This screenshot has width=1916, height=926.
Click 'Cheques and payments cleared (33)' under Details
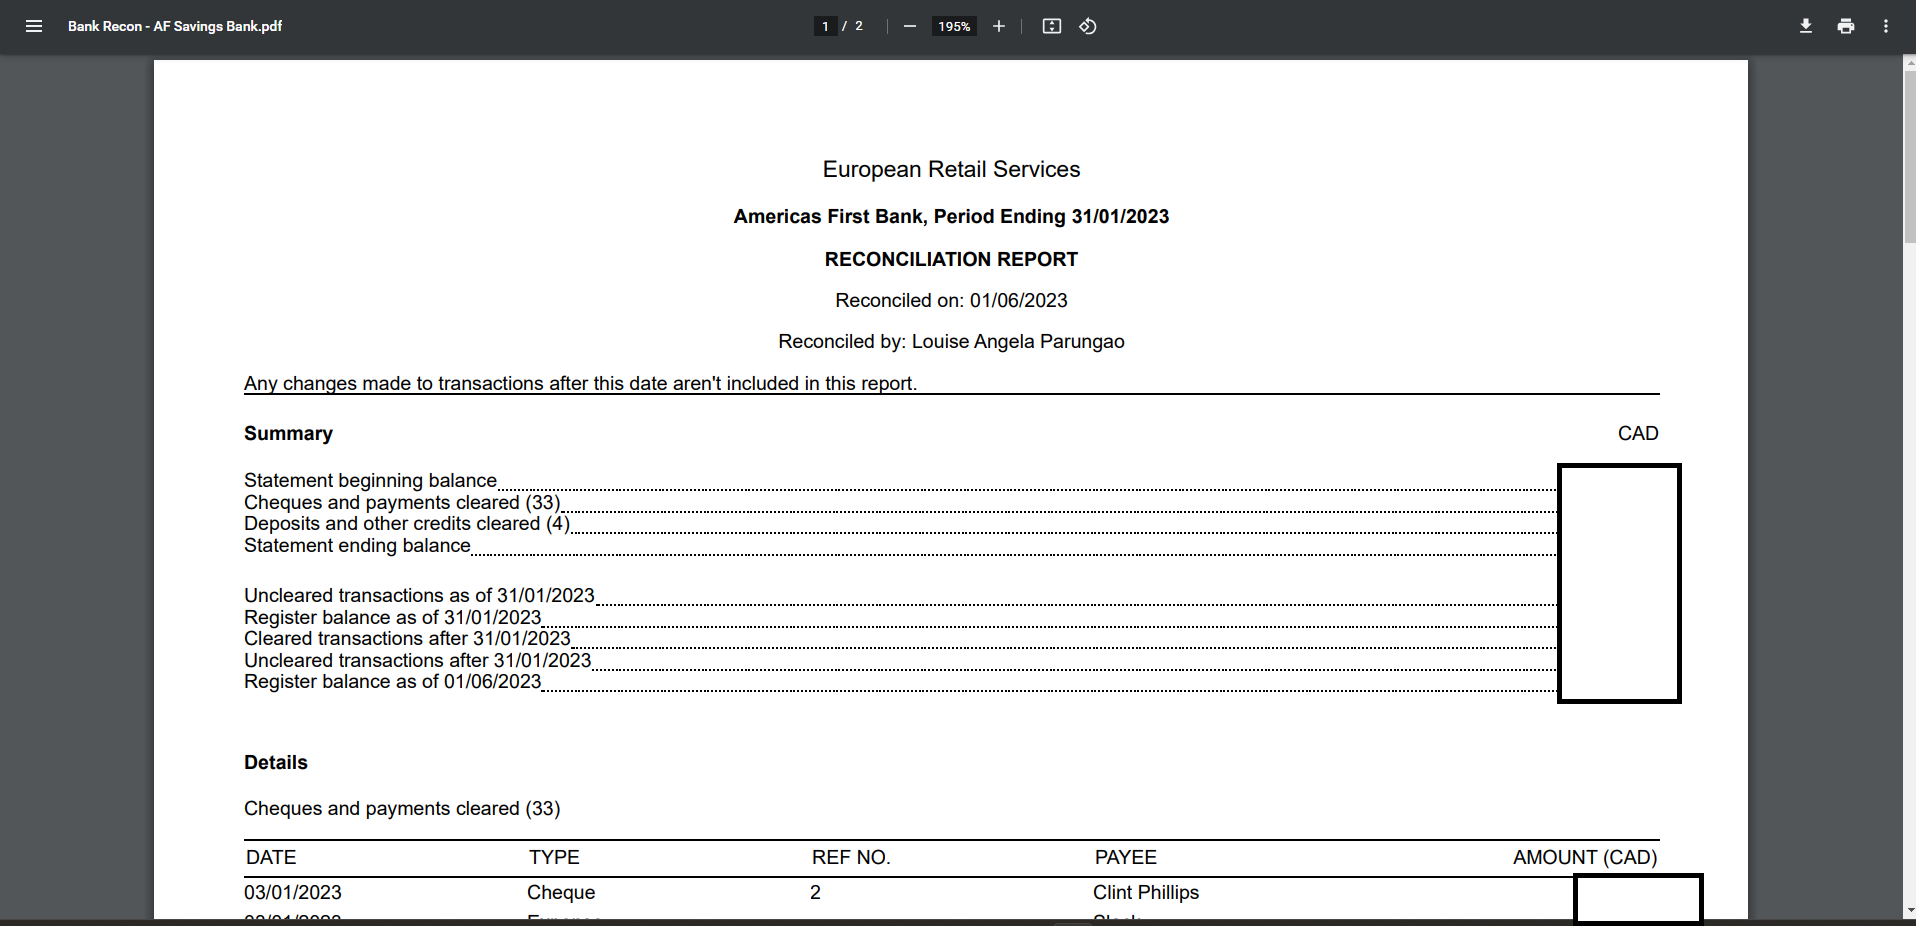coord(402,808)
